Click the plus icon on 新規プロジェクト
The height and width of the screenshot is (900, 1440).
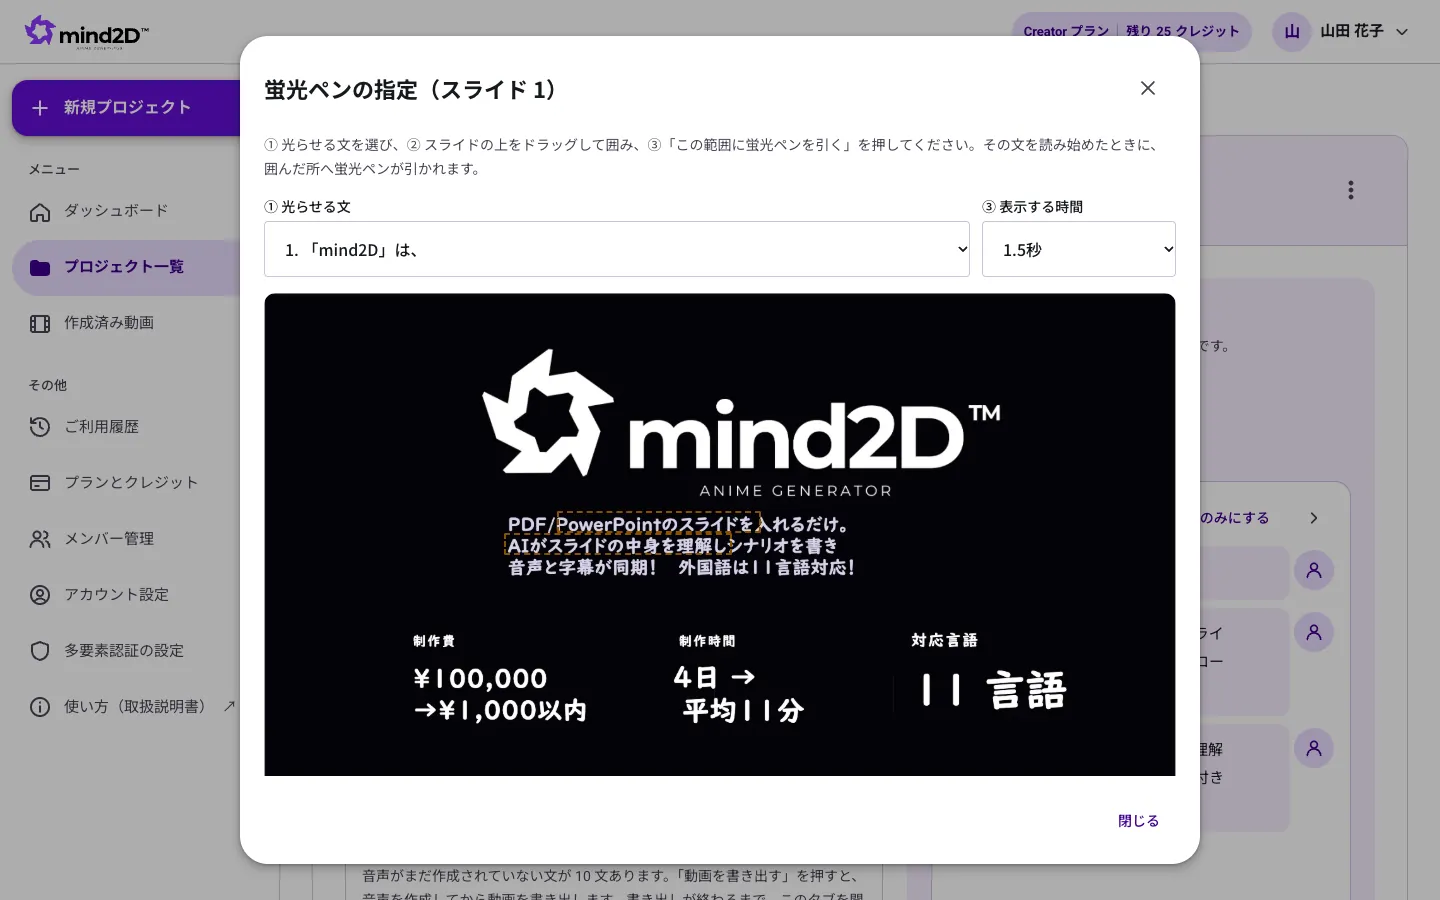(40, 108)
